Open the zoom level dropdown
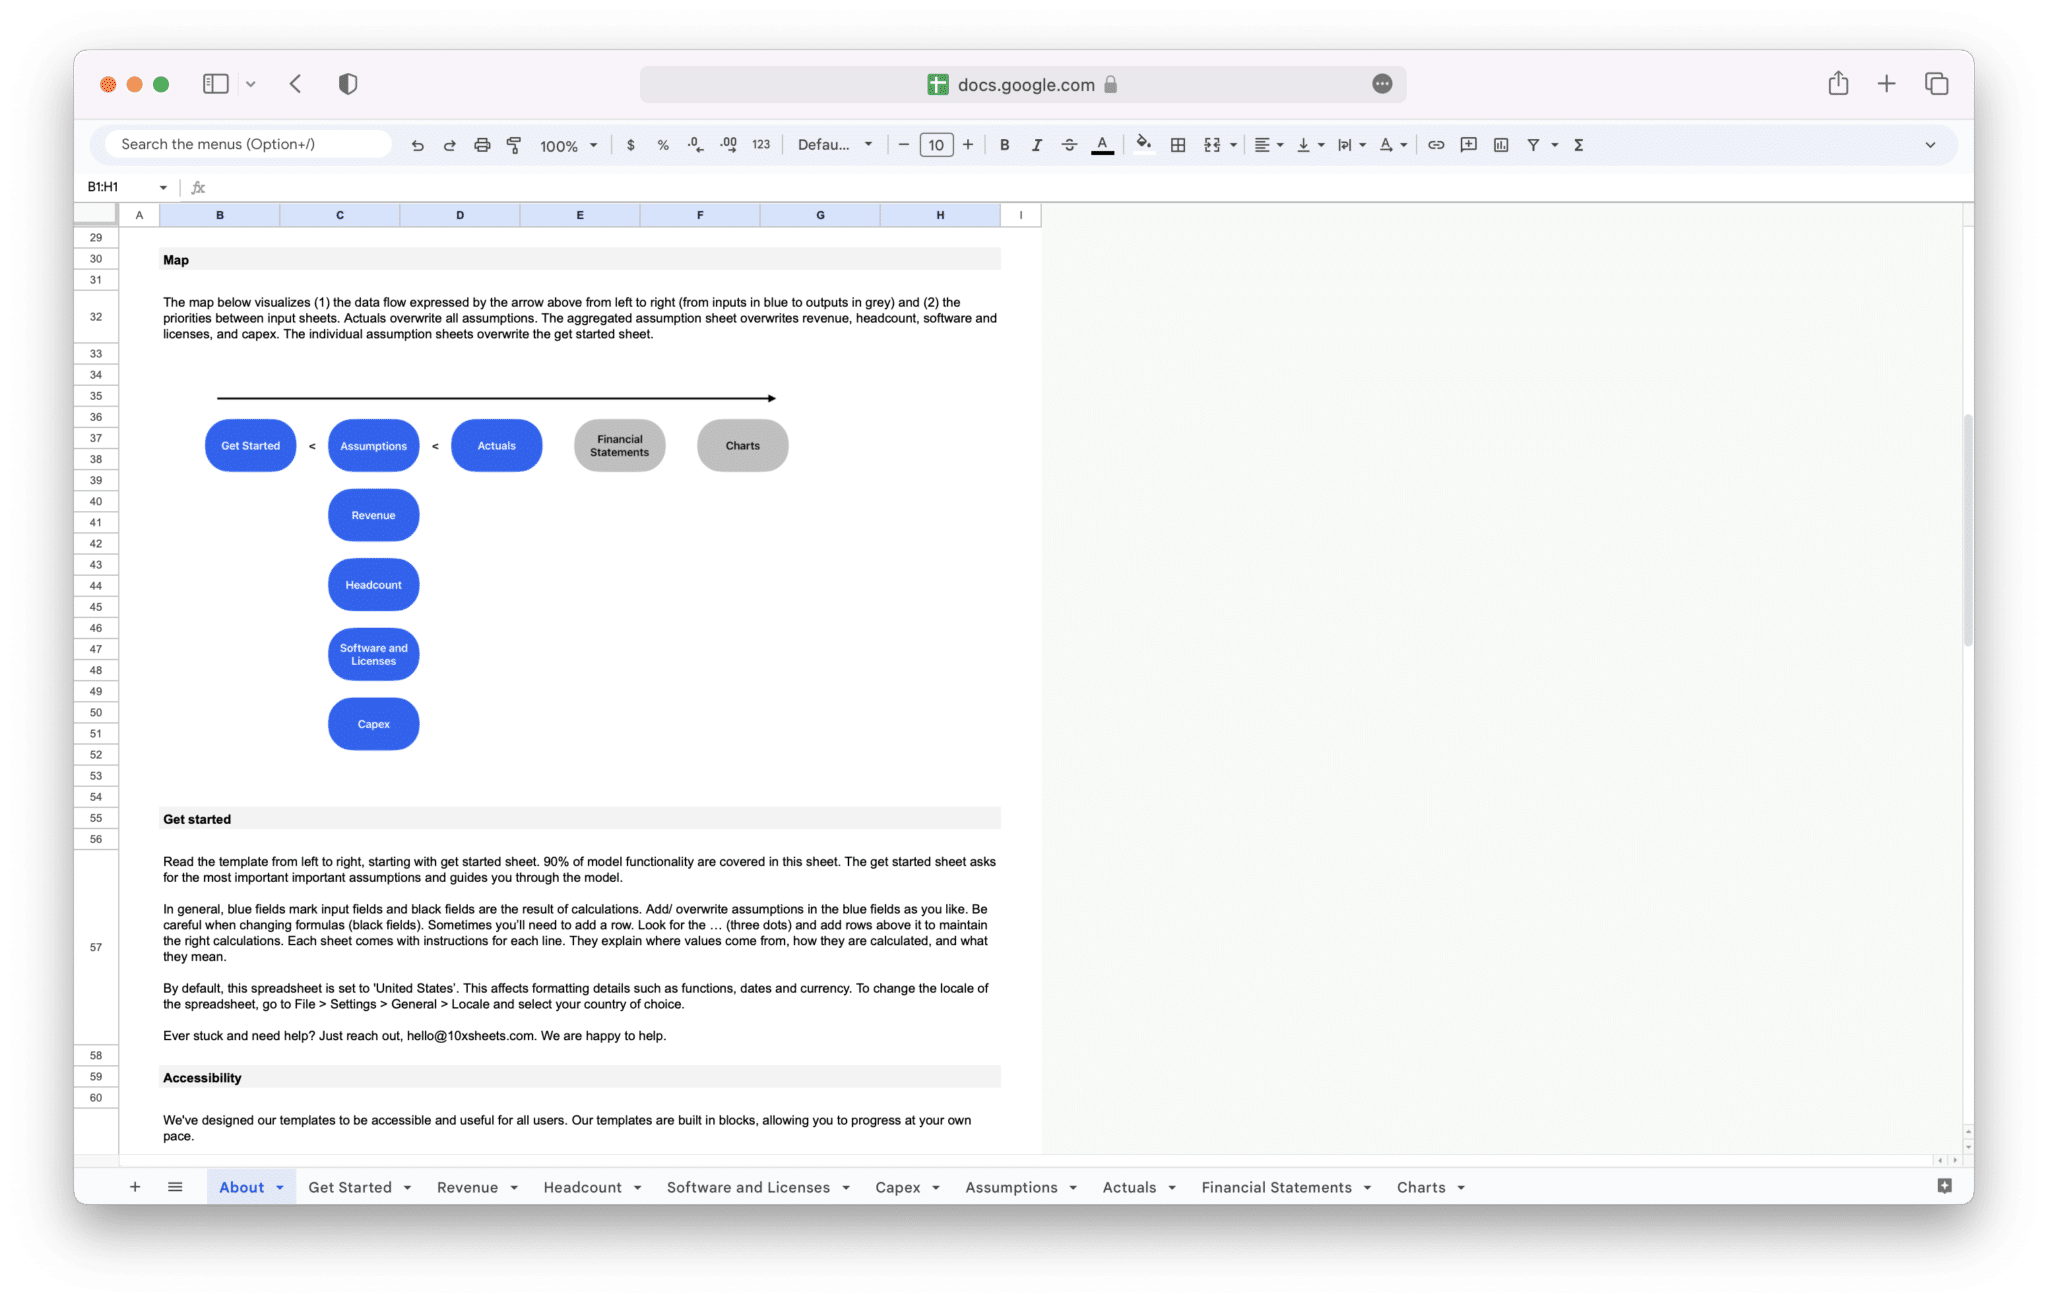The height and width of the screenshot is (1302, 2048). click(x=566, y=144)
